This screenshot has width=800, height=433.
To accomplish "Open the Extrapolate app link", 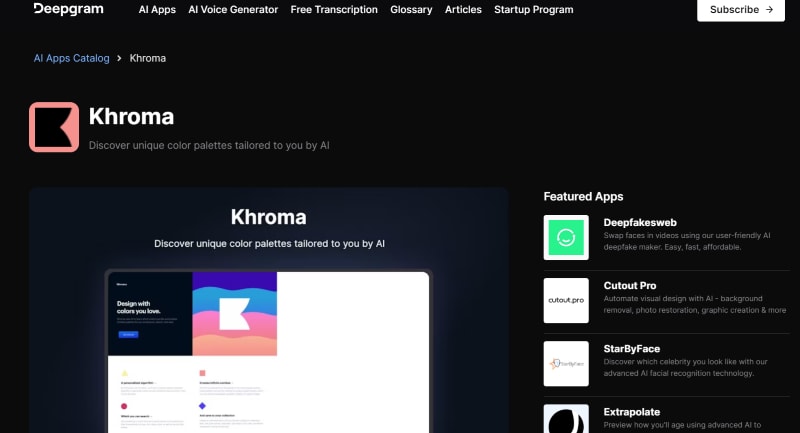I will (632, 412).
